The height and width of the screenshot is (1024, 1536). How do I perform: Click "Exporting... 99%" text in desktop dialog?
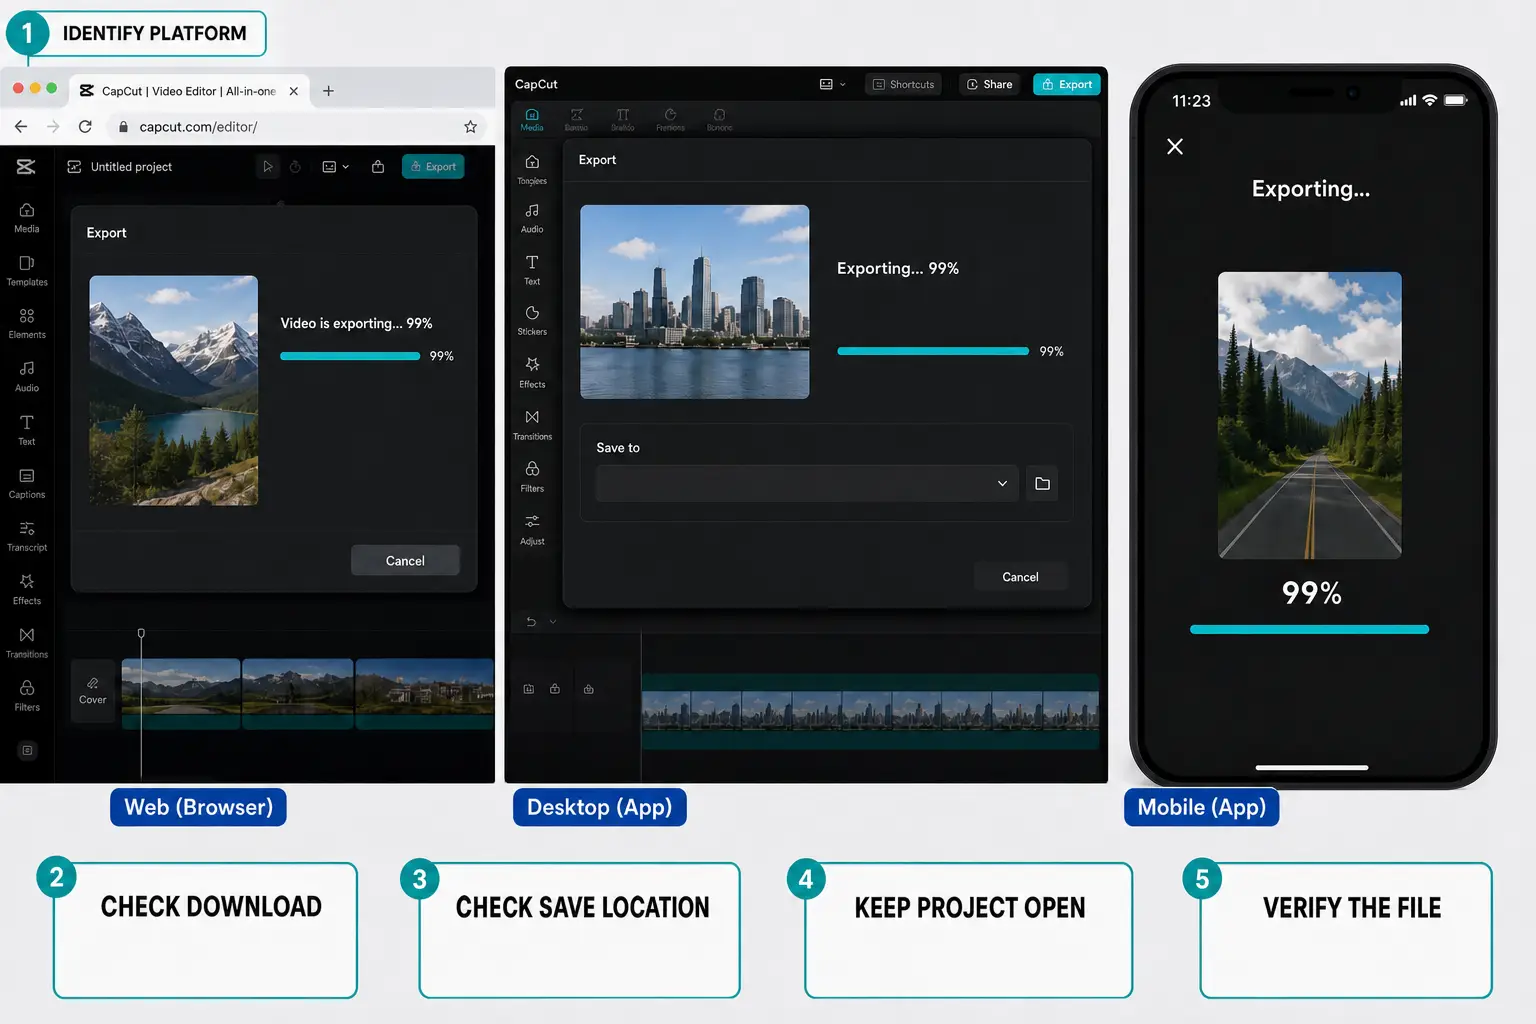[897, 268]
